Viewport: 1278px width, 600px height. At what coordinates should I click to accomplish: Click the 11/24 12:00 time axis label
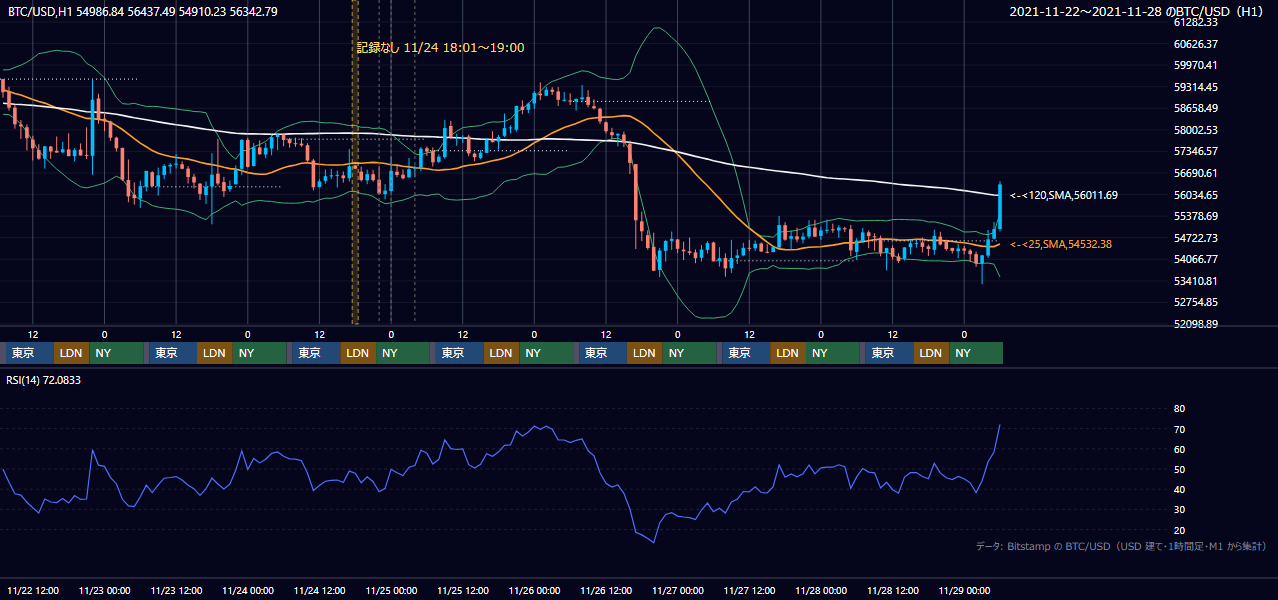click(320, 590)
